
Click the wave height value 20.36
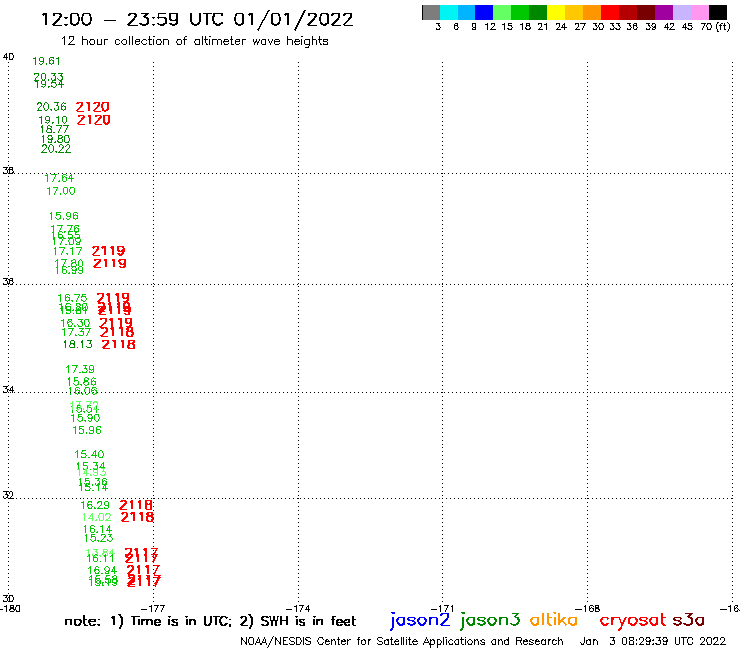tap(51, 107)
